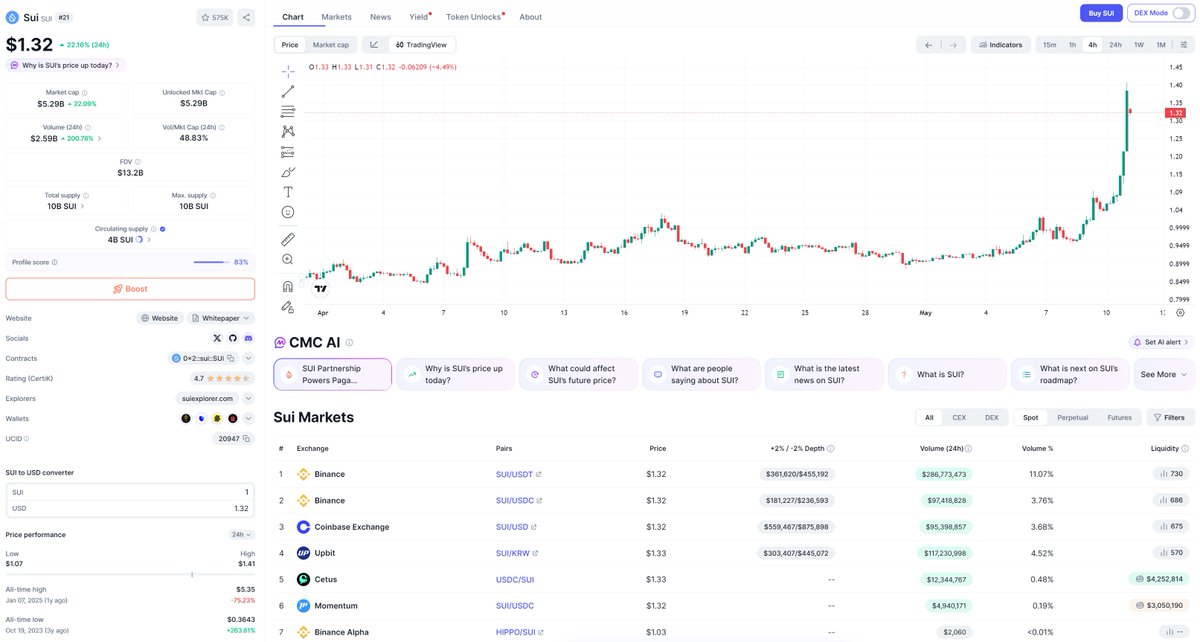Open the News tab
This screenshot has width=1200, height=642.
click(x=380, y=17)
